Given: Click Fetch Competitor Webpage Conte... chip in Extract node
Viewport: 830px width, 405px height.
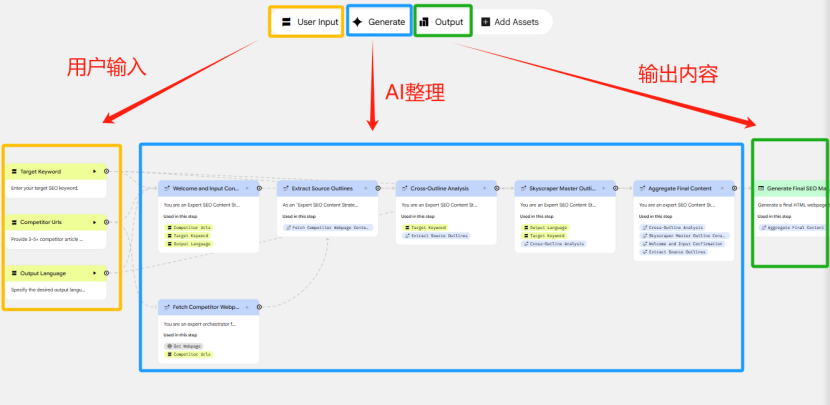Looking at the screenshot, I should tap(328, 227).
